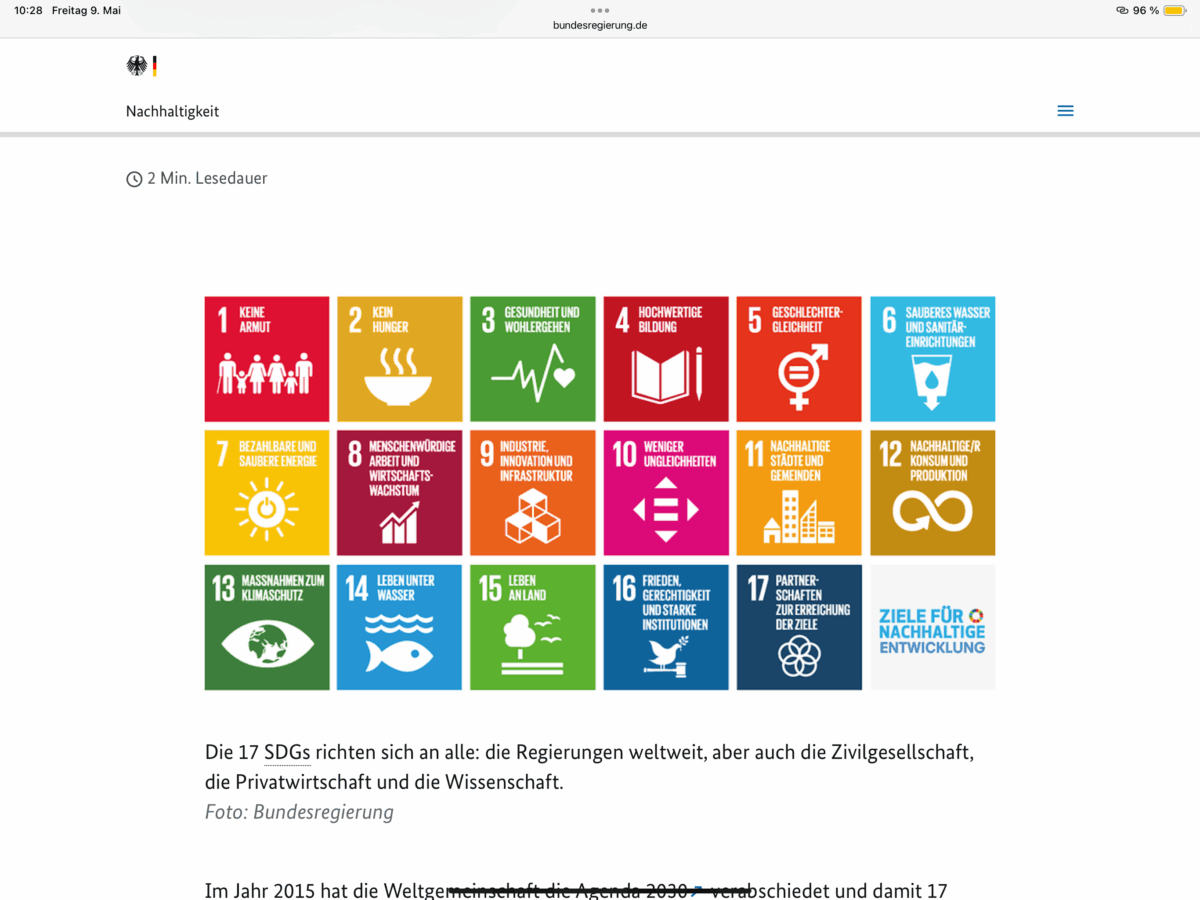Select SDG tile 4 Hochwertige Bildung
Screen dimensions: 1200x900
pyautogui.click(x=666, y=359)
